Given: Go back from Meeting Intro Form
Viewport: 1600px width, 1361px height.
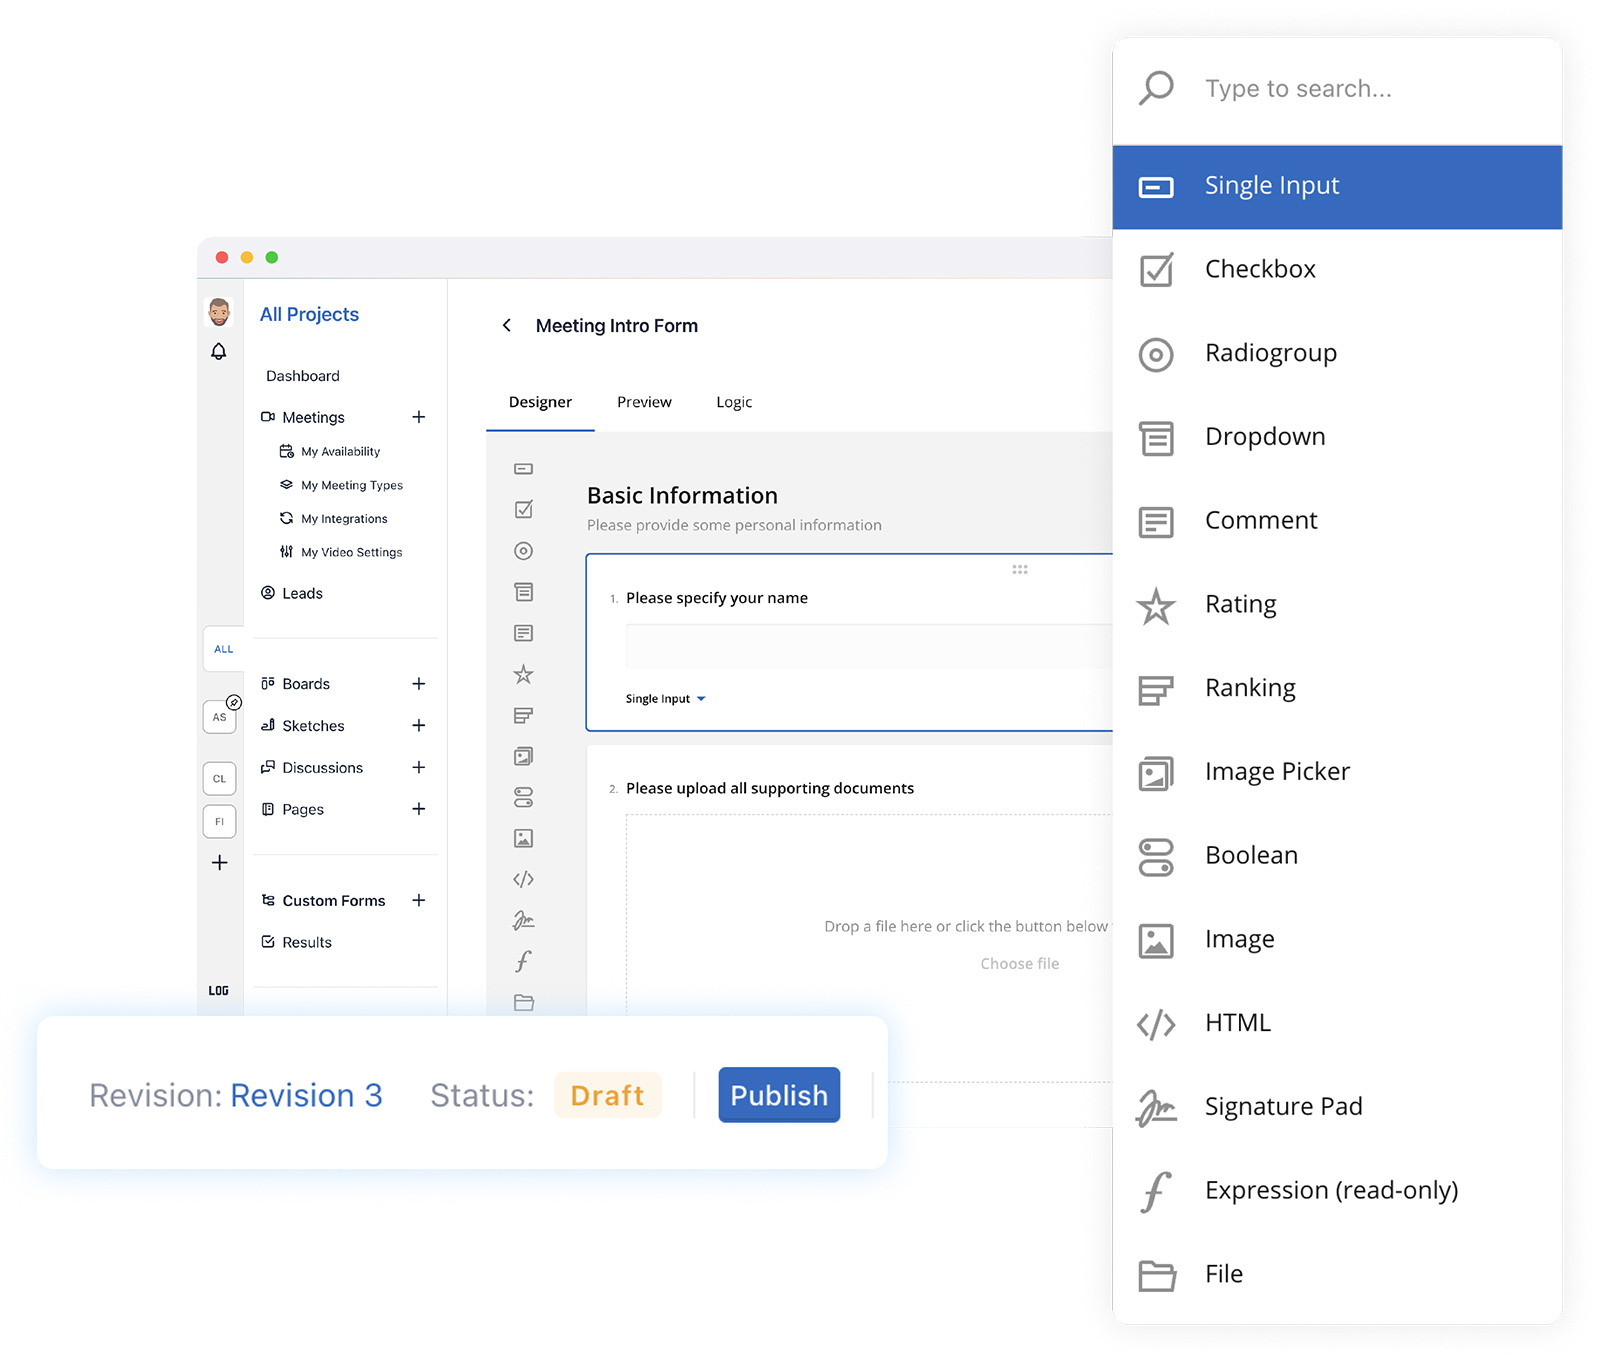Looking at the screenshot, I should point(507,325).
